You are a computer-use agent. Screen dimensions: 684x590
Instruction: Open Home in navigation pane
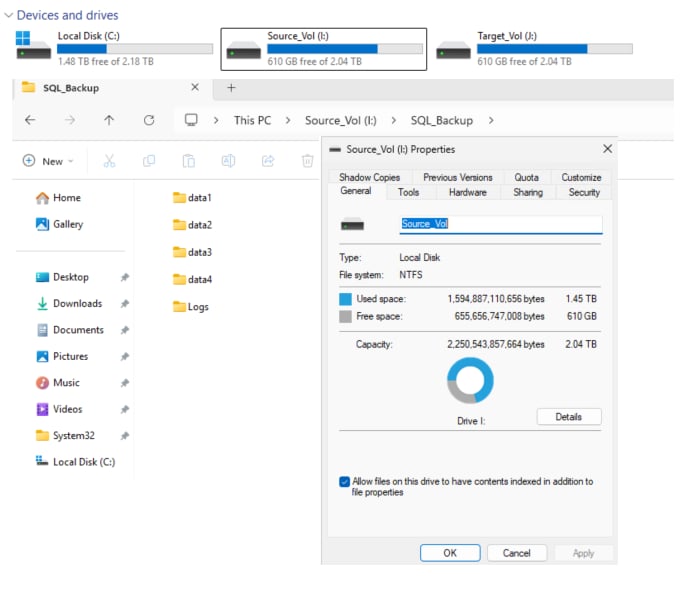point(58,198)
